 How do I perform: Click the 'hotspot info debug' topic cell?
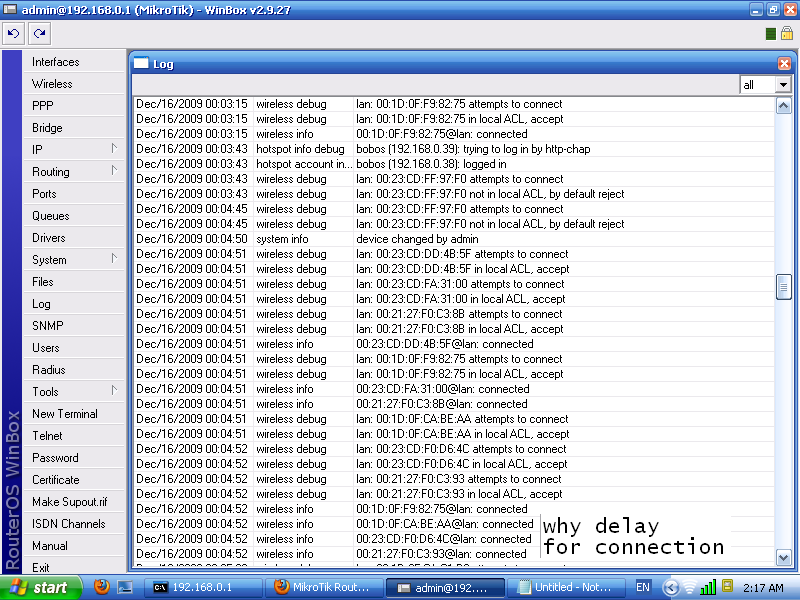303,149
